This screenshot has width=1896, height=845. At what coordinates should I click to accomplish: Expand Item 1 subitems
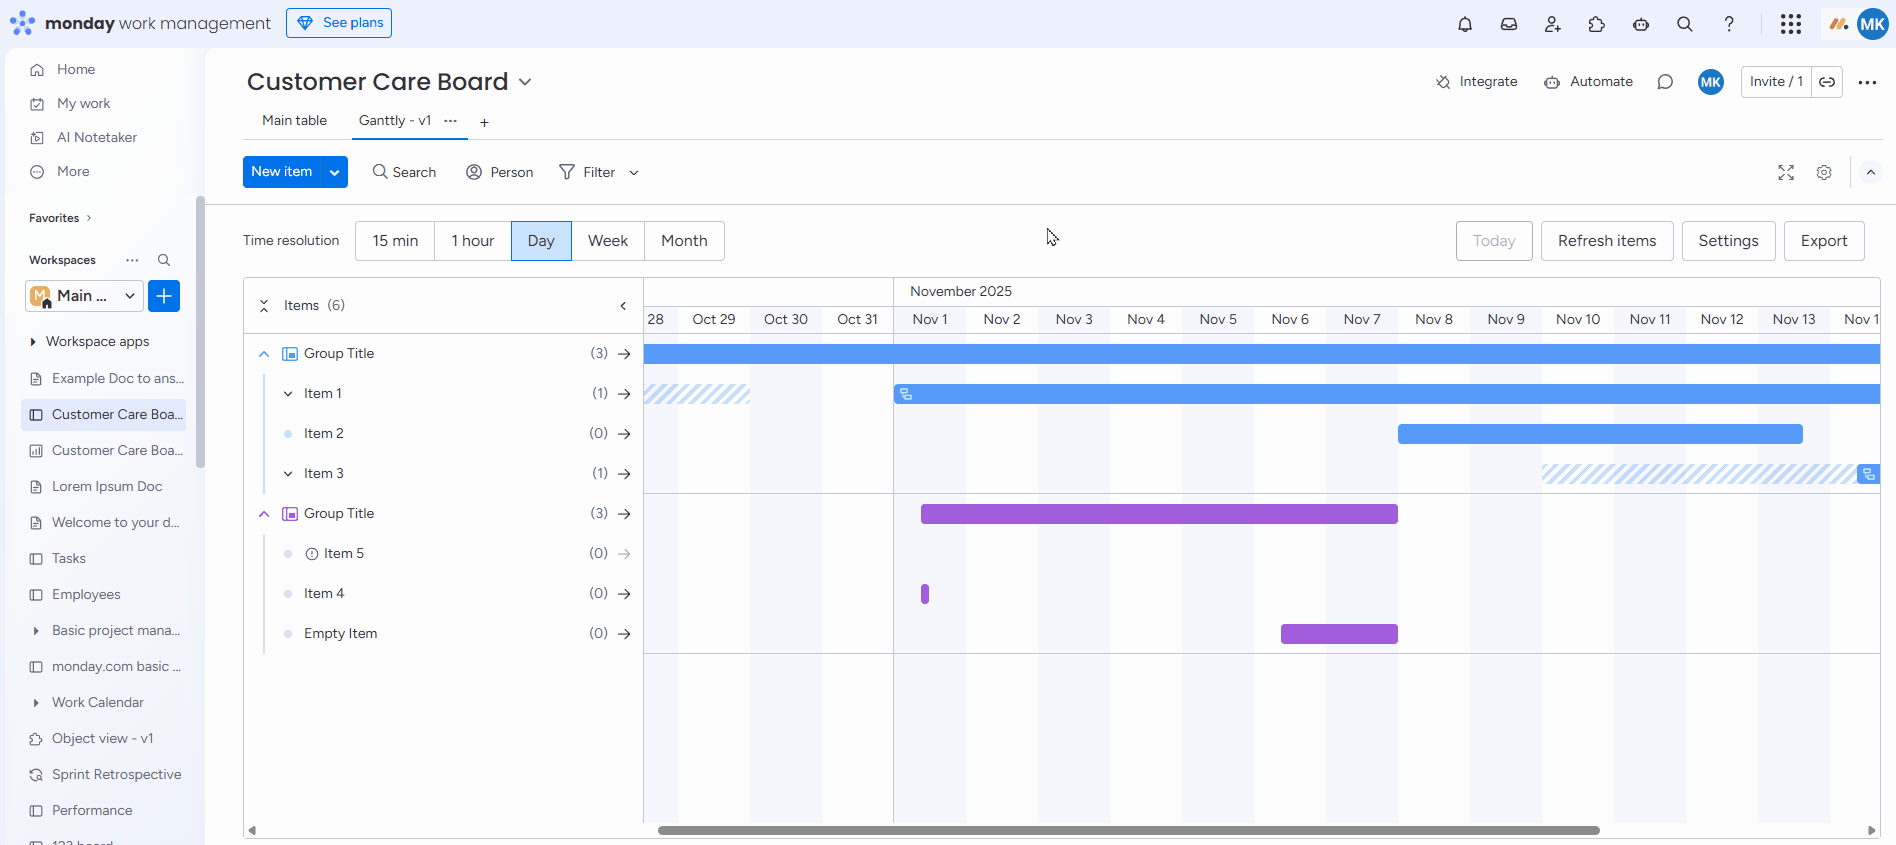point(288,394)
